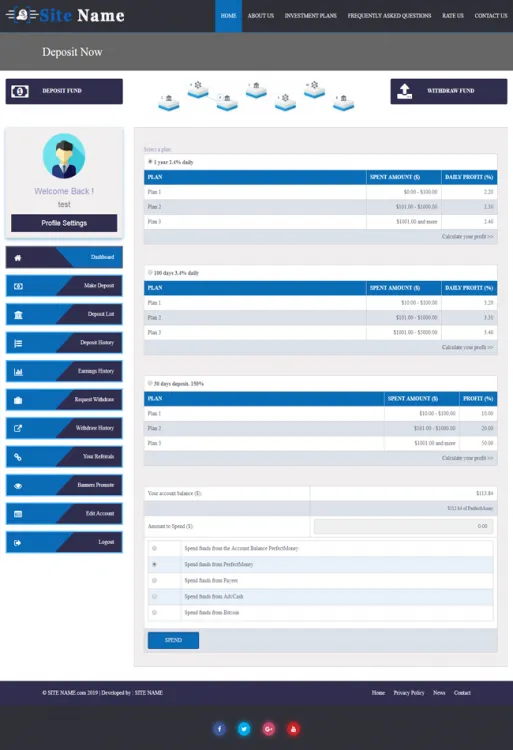The width and height of the screenshot is (513, 750).
Task: Click the Deposit List bank icon
Action: [18, 315]
